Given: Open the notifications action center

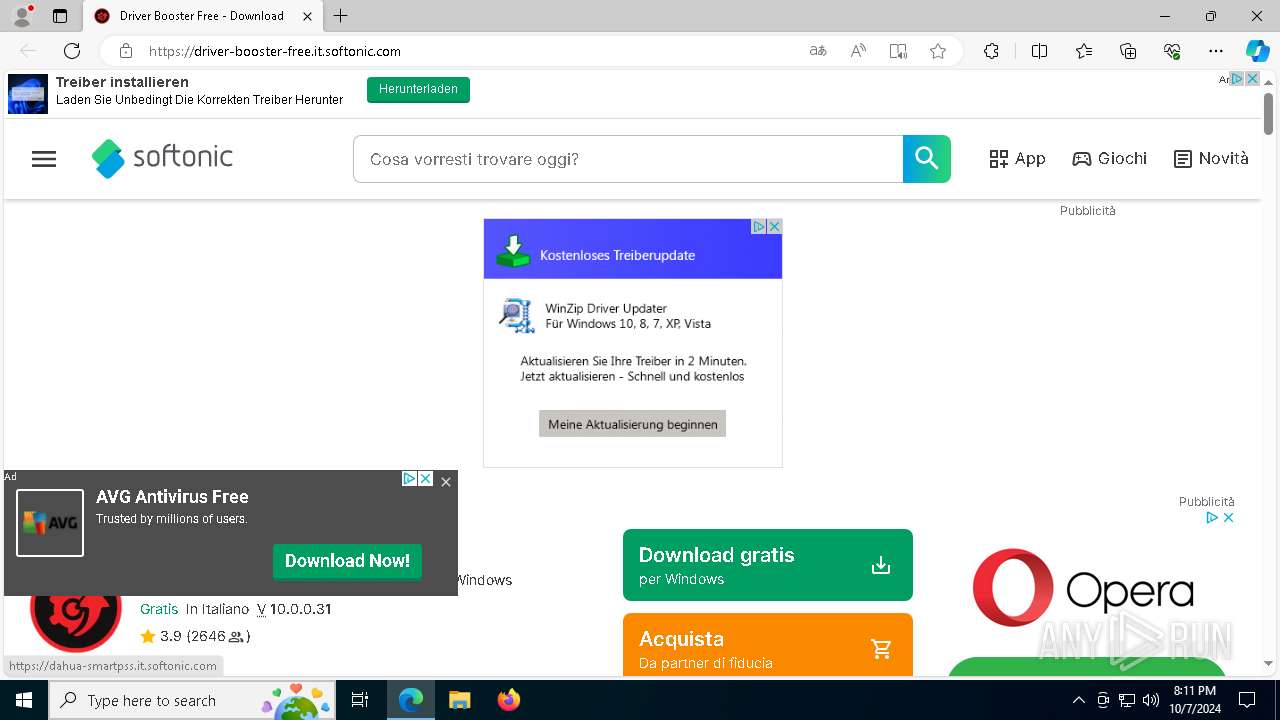Looking at the screenshot, I should (1247, 700).
